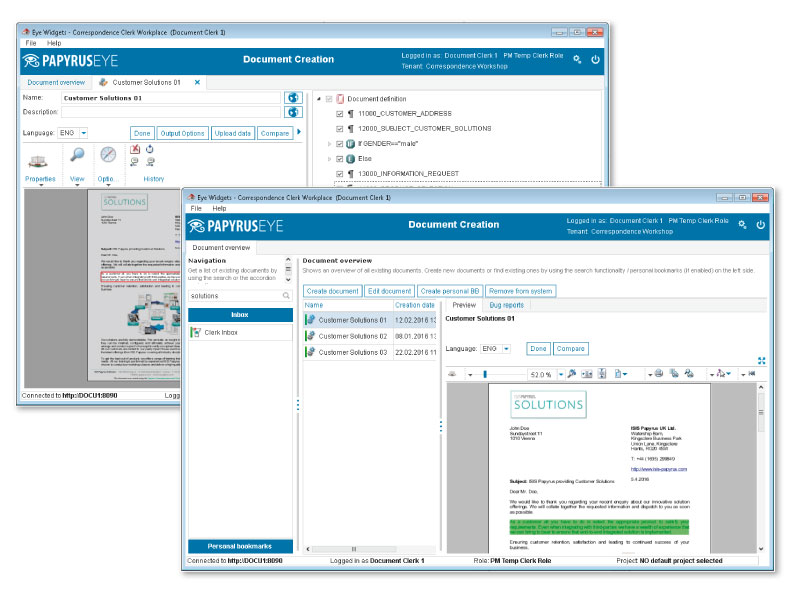Toggle the 12000_SUBJECT_CUSTOMER_SOLUTIONS checkbox

pyautogui.click(x=339, y=129)
